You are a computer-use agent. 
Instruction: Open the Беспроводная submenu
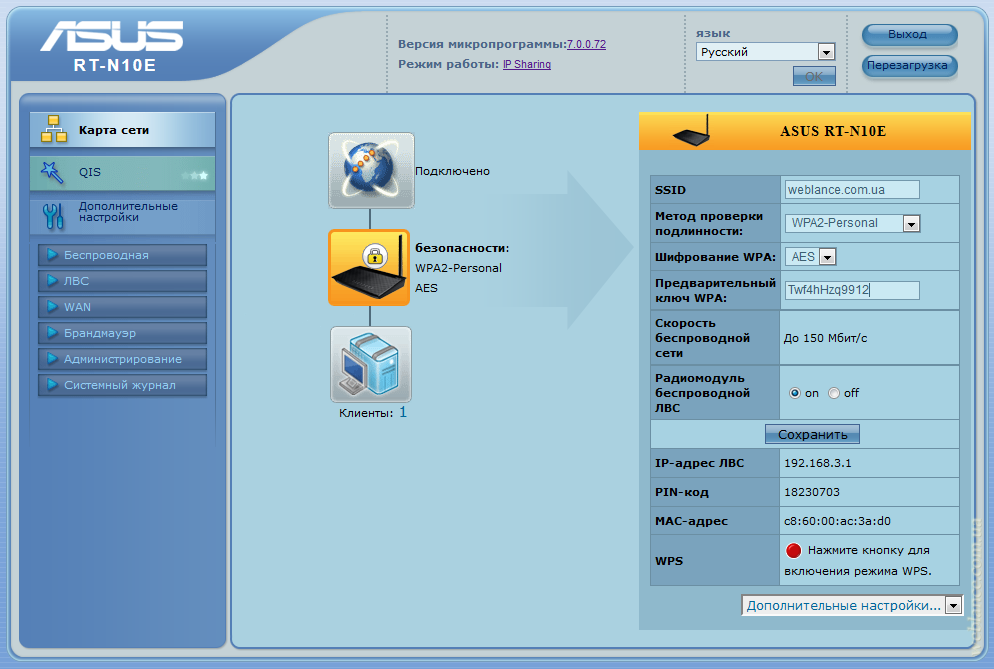pos(122,255)
